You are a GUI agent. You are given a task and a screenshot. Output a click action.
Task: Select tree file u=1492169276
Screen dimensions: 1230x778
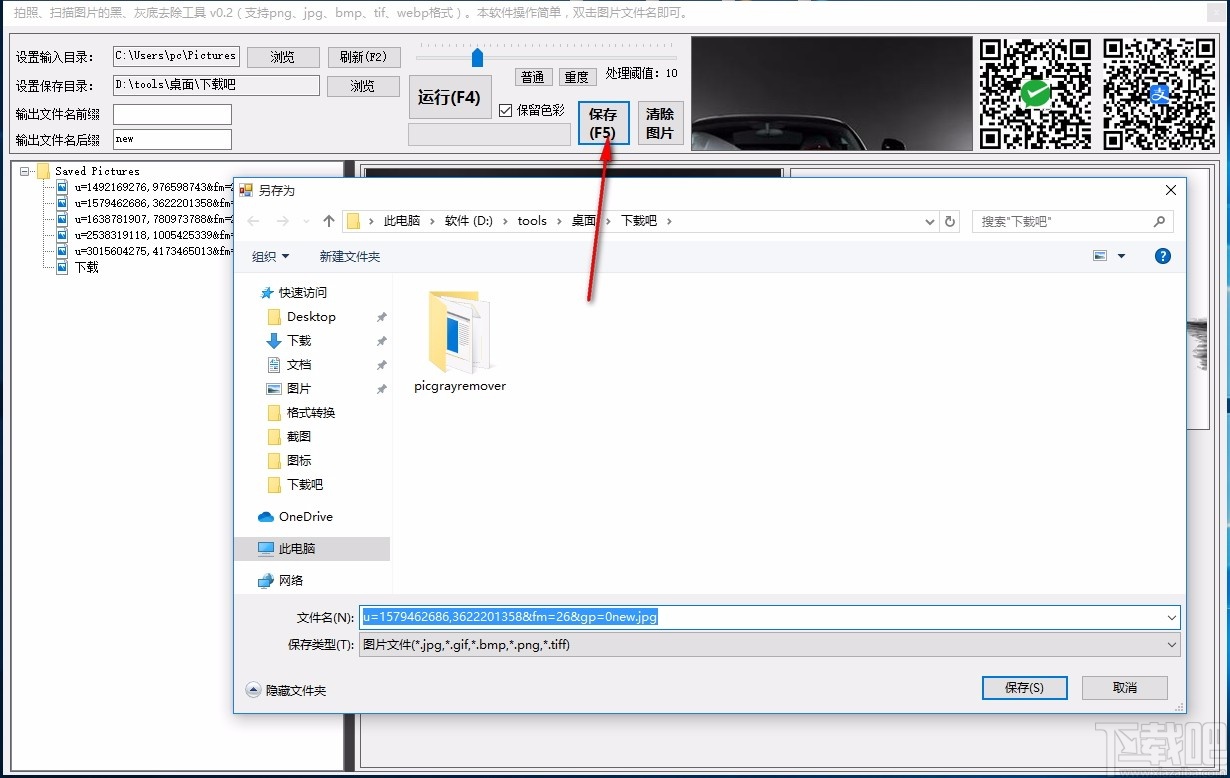(x=143, y=187)
